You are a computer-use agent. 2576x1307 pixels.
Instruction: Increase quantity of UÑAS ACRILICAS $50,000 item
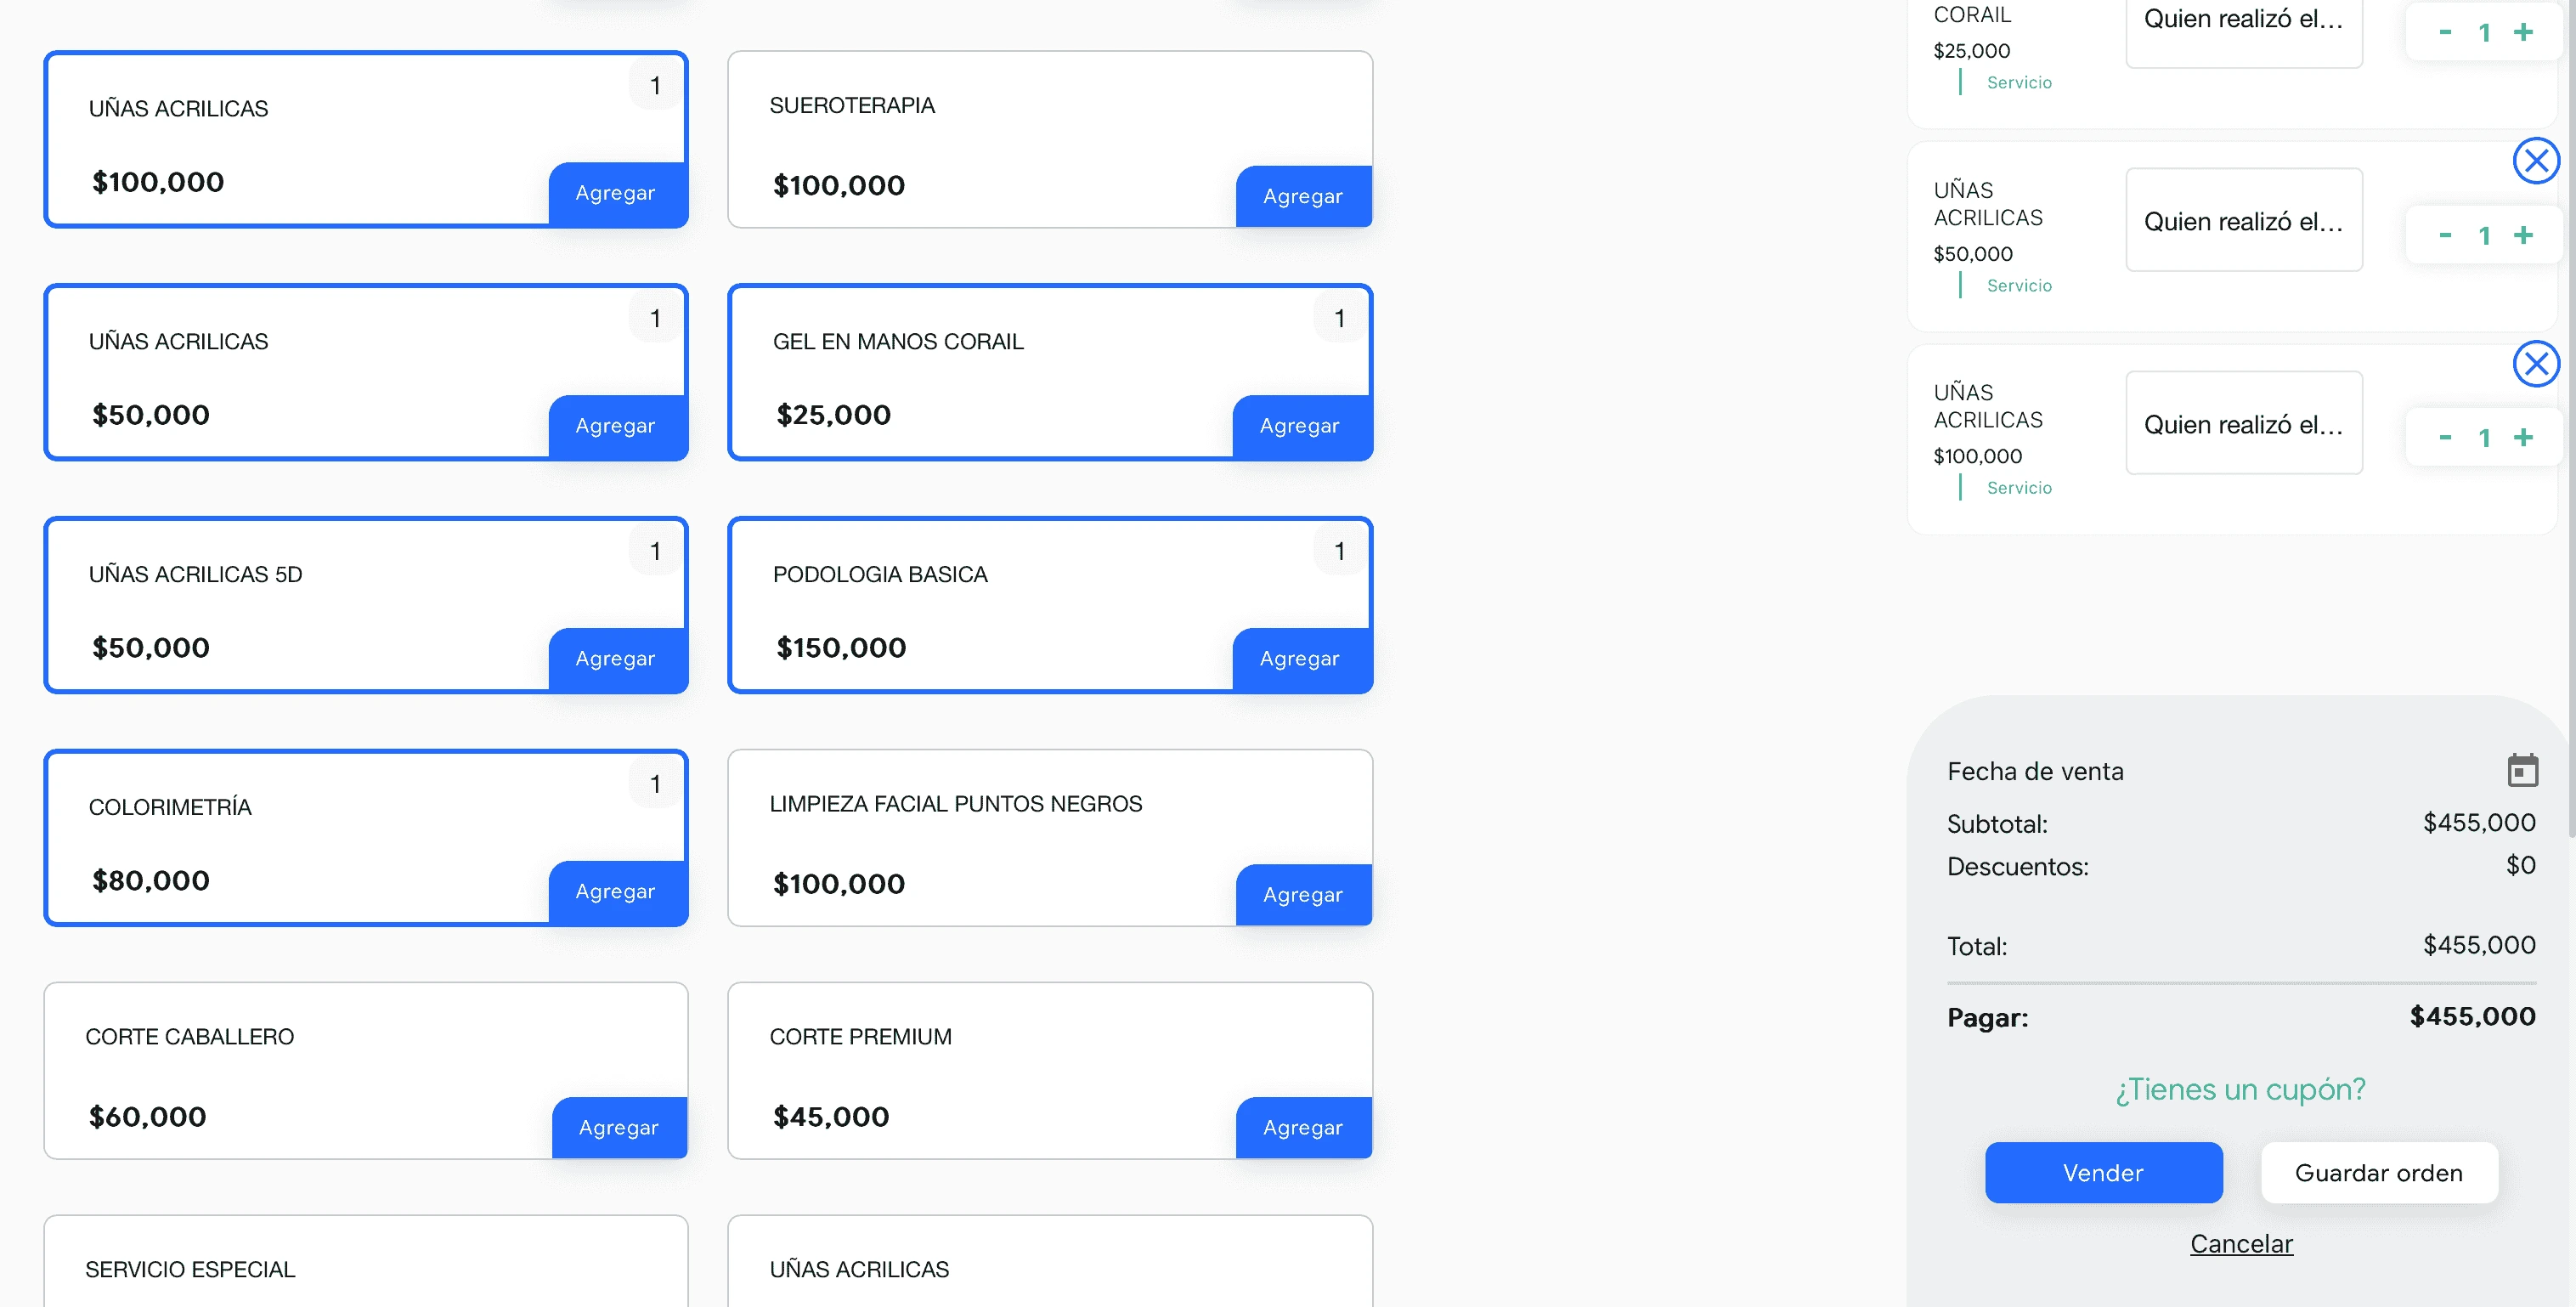tap(2524, 236)
